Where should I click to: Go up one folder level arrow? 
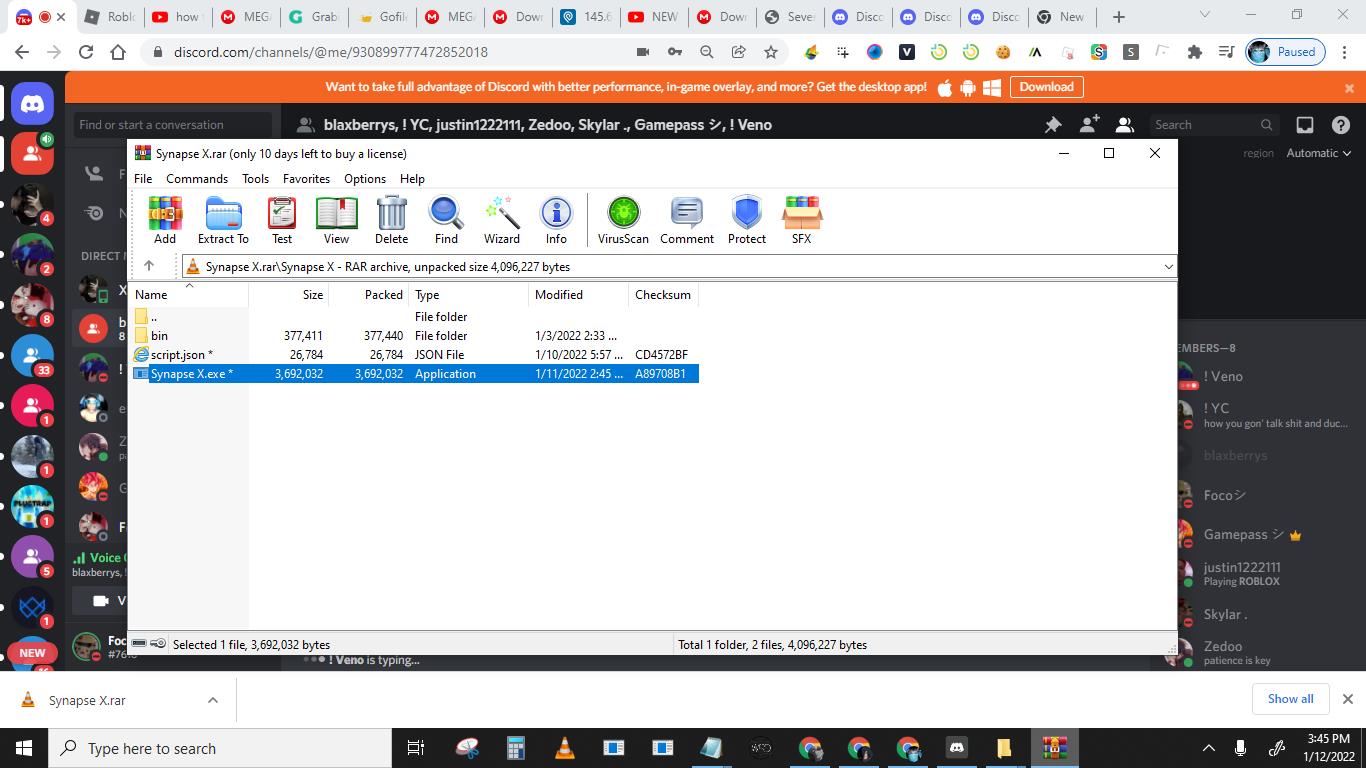click(x=149, y=266)
